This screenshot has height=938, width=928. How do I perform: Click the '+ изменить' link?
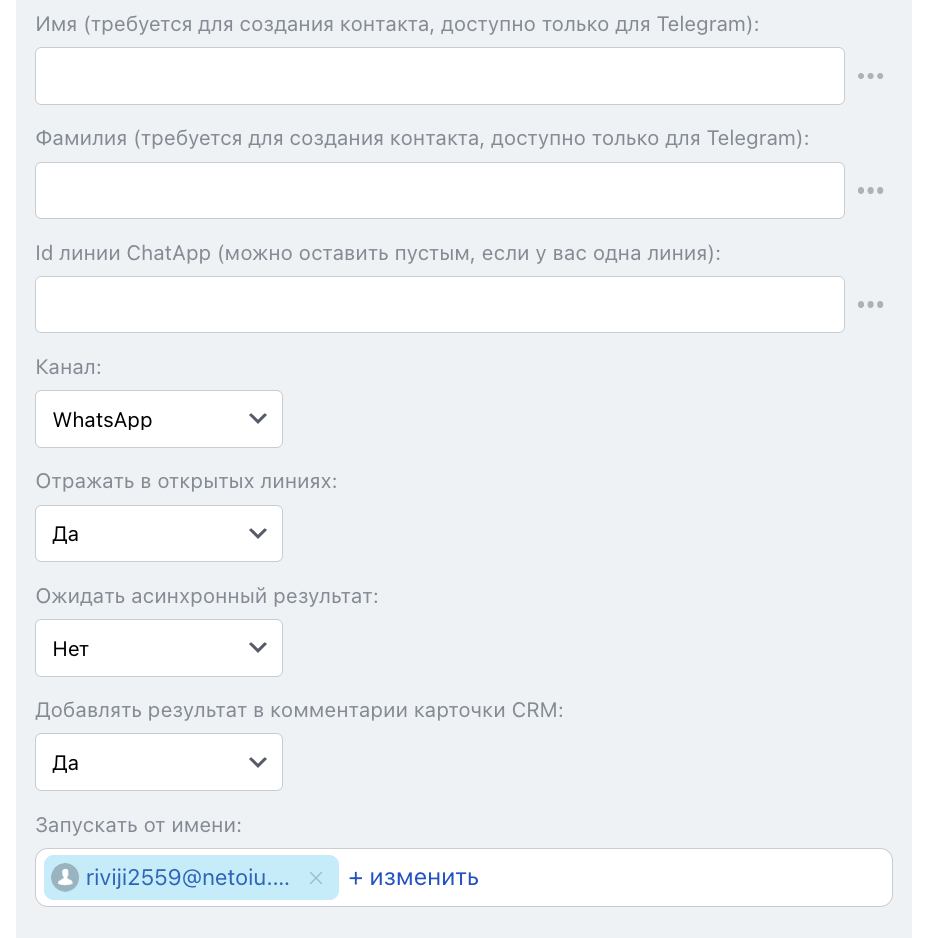(x=414, y=878)
